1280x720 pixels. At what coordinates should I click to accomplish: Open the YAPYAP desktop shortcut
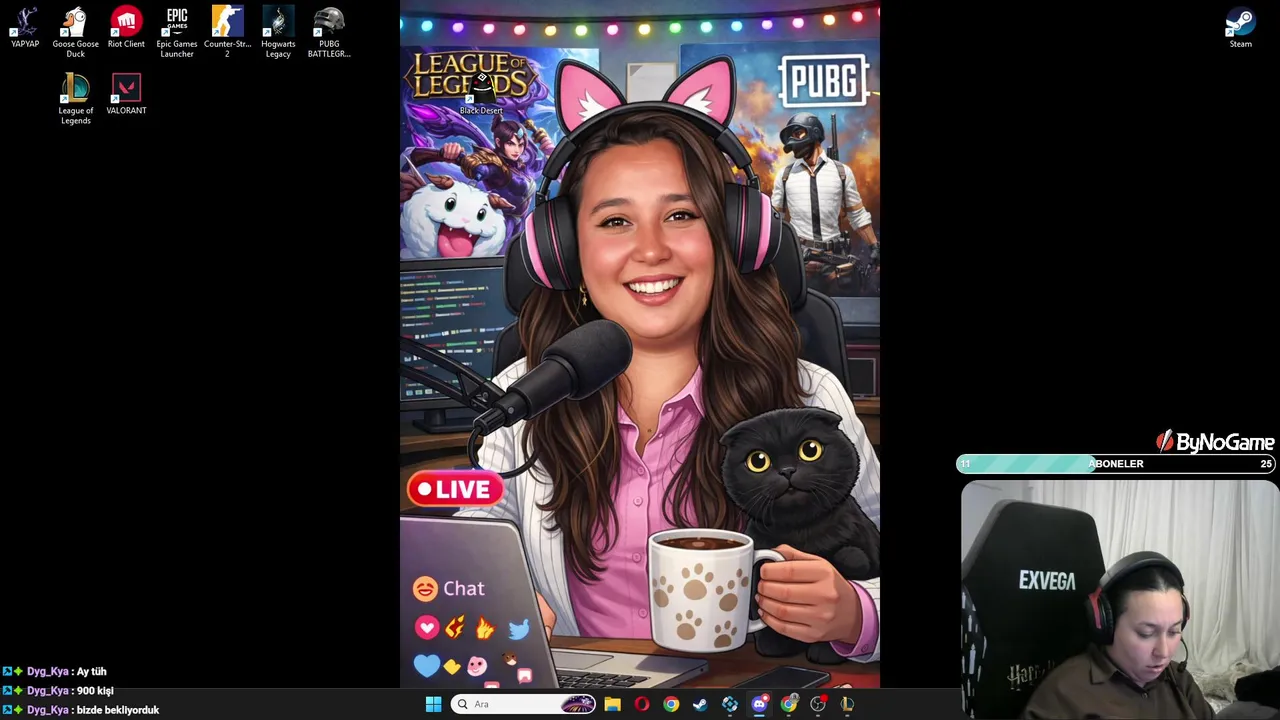point(25,29)
